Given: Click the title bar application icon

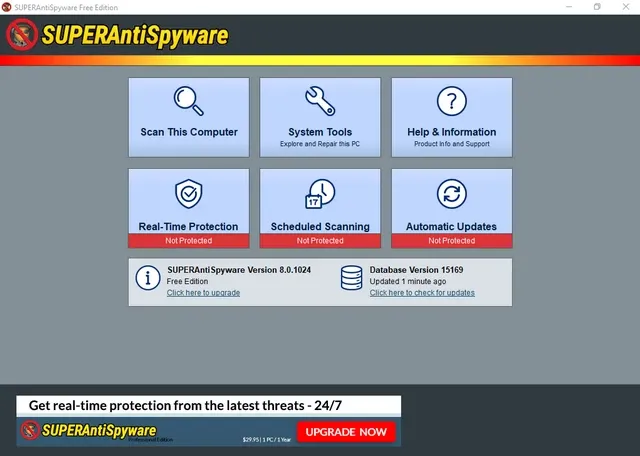Looking at the screenshot, I should [7, 7].
